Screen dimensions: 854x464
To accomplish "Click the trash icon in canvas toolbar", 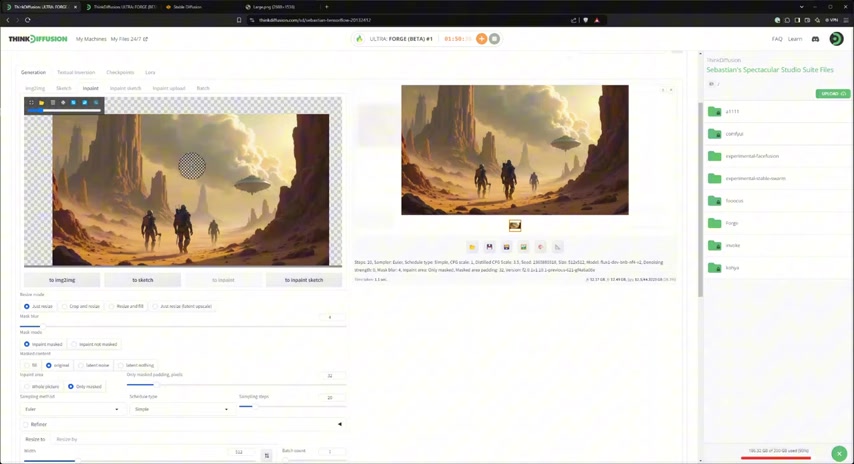I will [x=52, y=102].
